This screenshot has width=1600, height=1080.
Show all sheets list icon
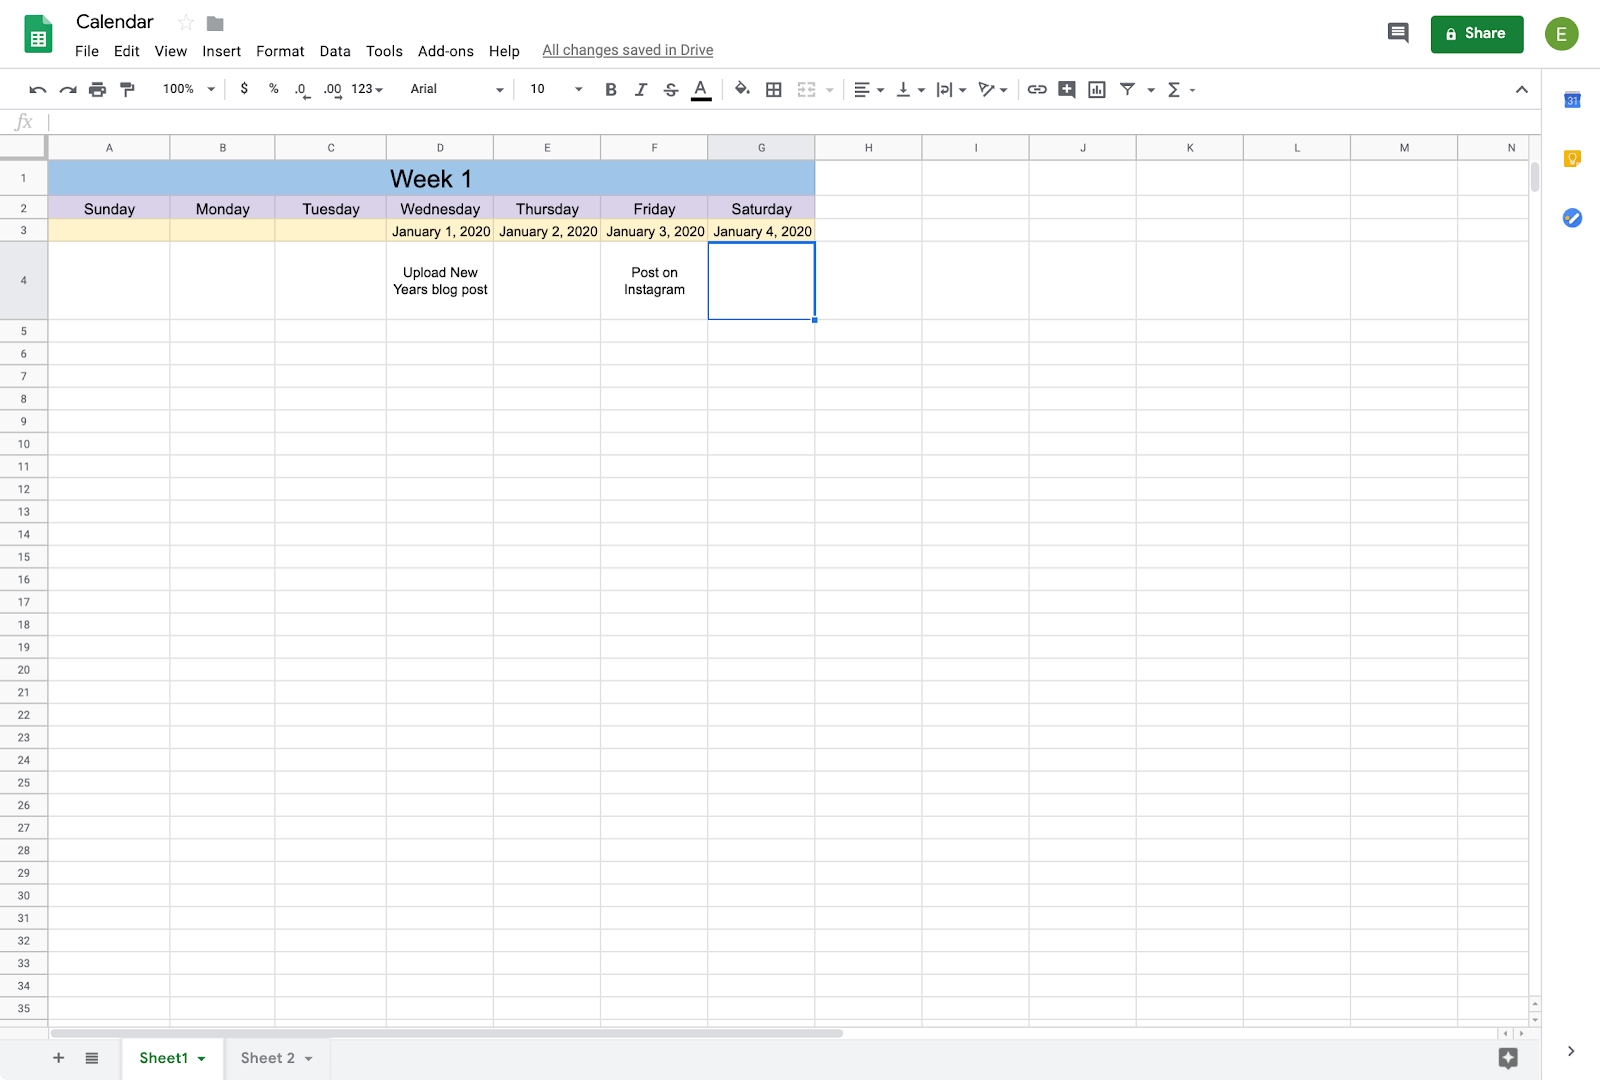pos(92,1058)
